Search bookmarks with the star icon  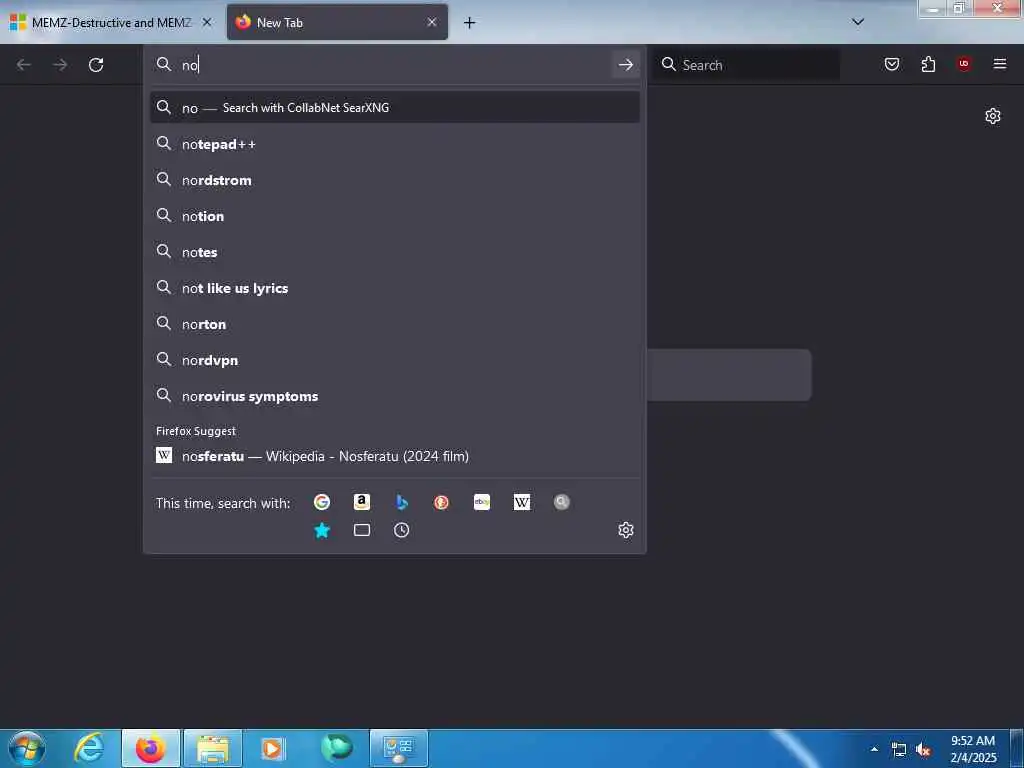322,530
